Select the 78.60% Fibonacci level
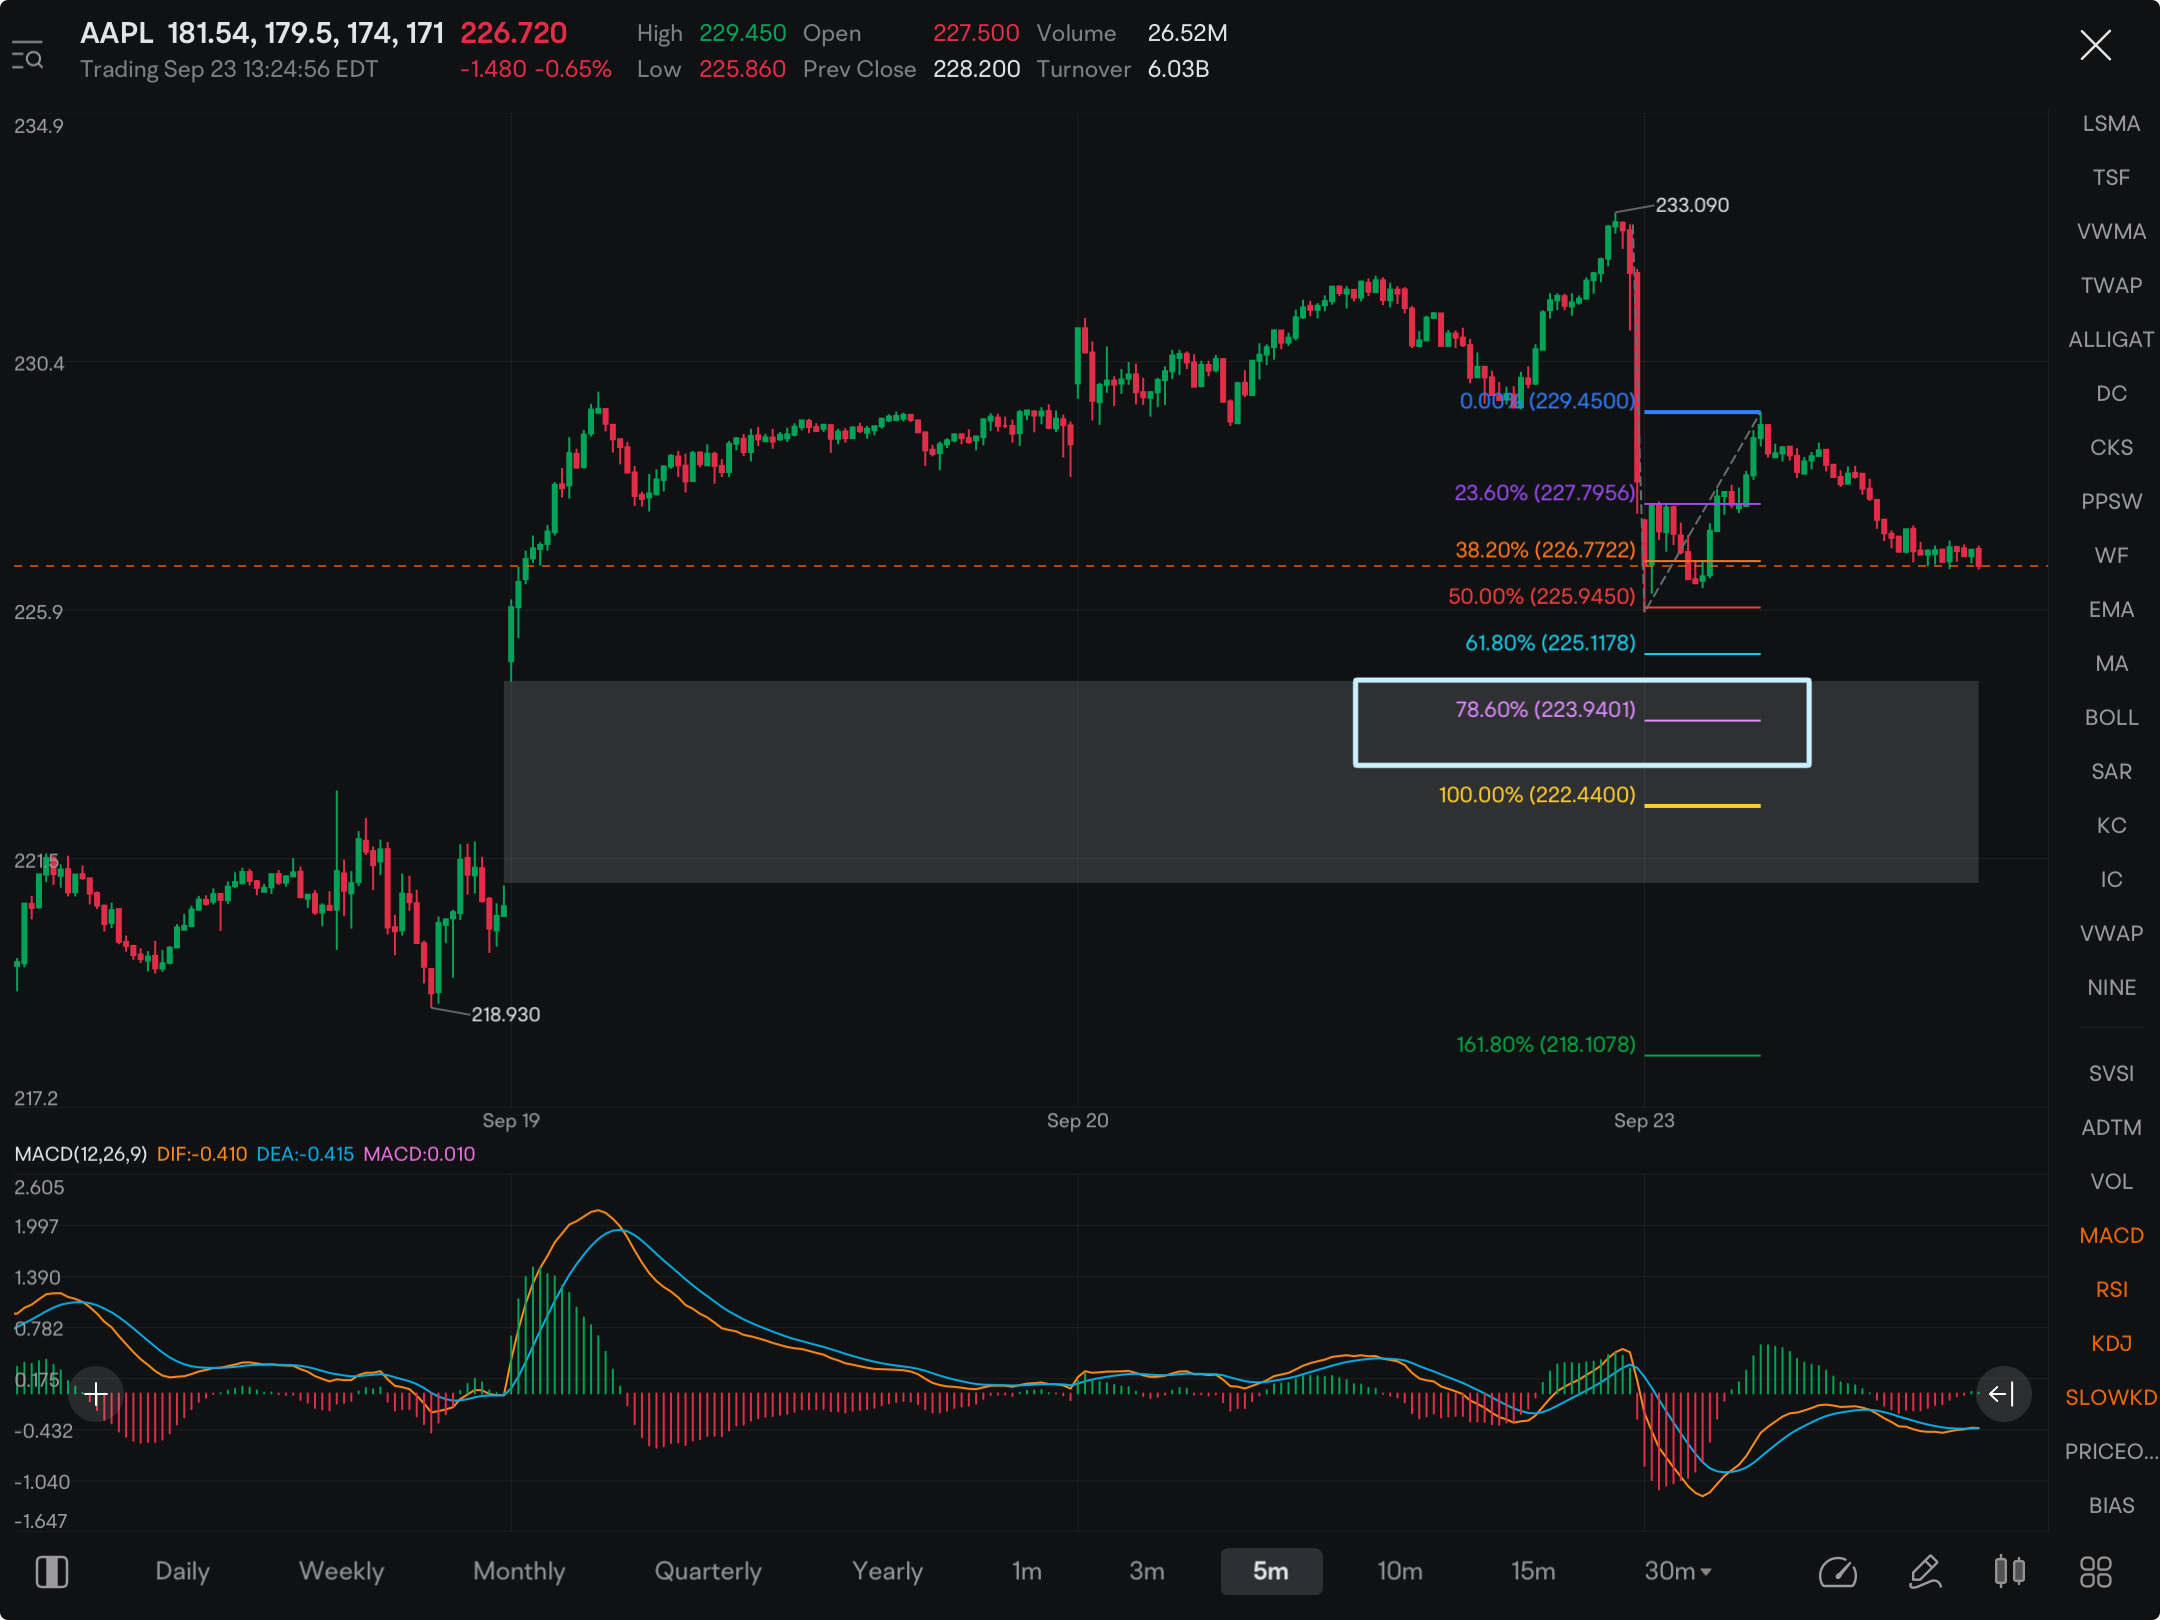Image resolution: width=2160 pixels, height=1620 pixels. (1545, 709)
